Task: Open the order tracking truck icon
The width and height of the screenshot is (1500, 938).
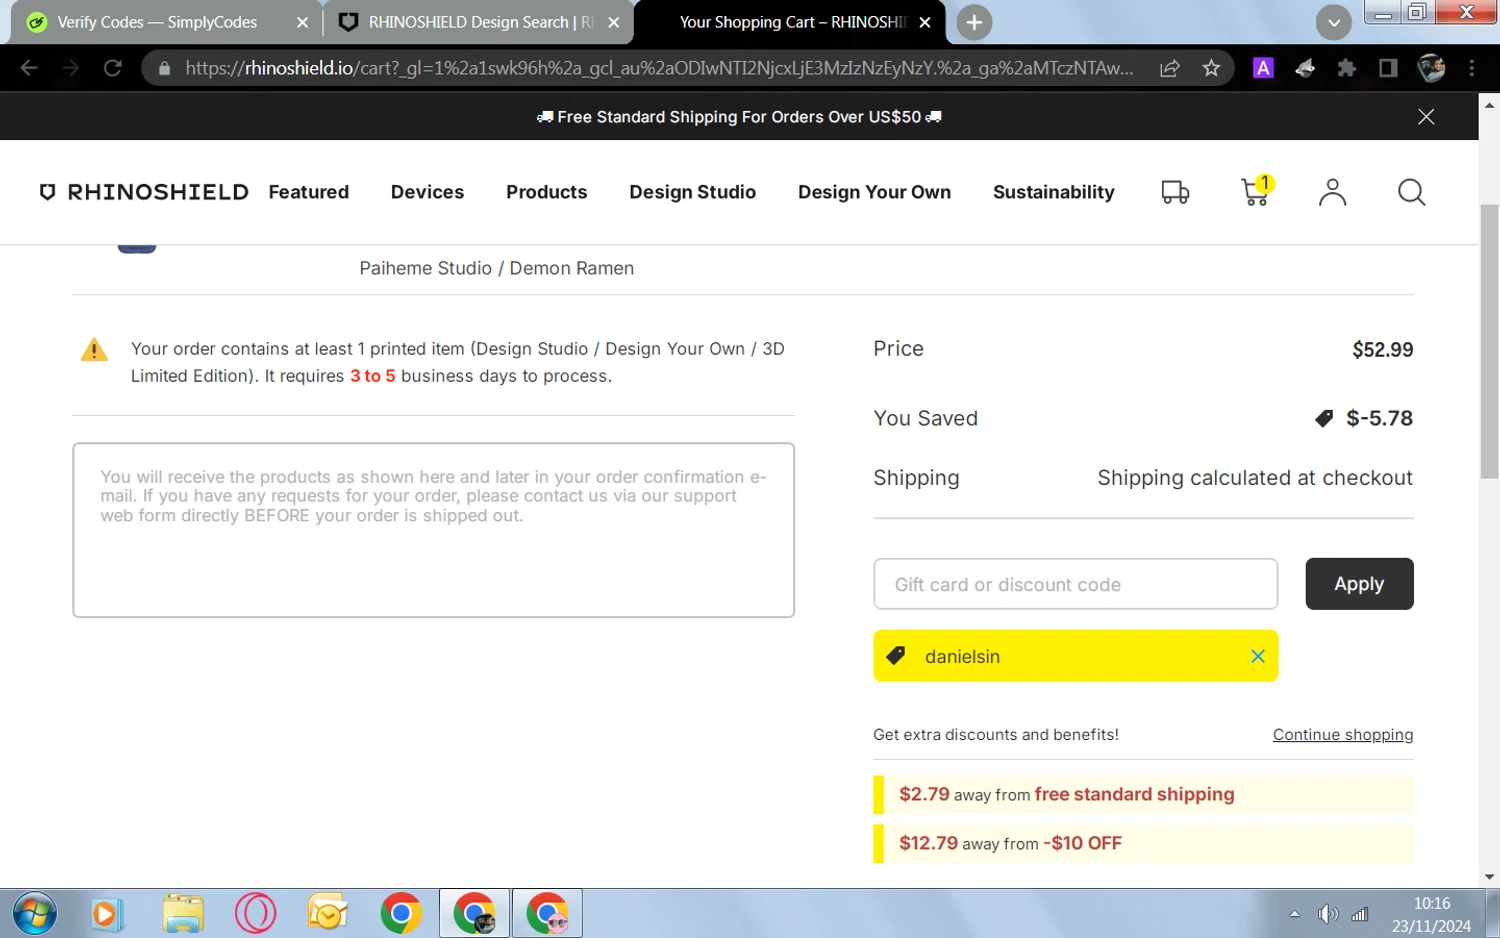Action: click(1175, 192)
